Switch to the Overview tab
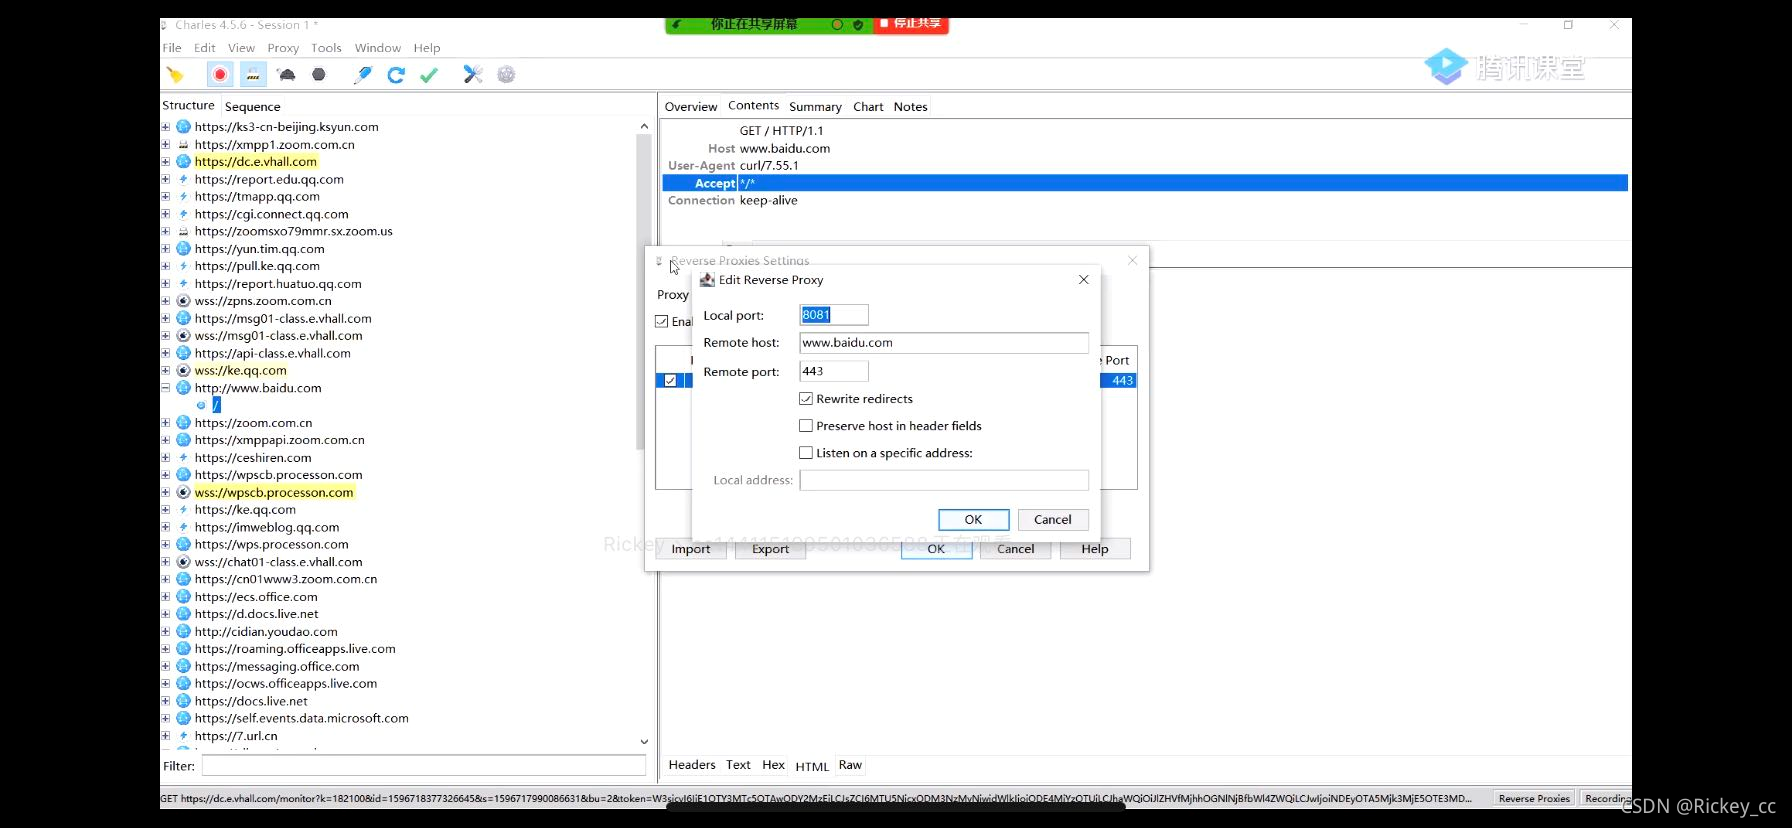Image resolution: width=1792 pixels, height=828 pixels. [x=691, y=107]
